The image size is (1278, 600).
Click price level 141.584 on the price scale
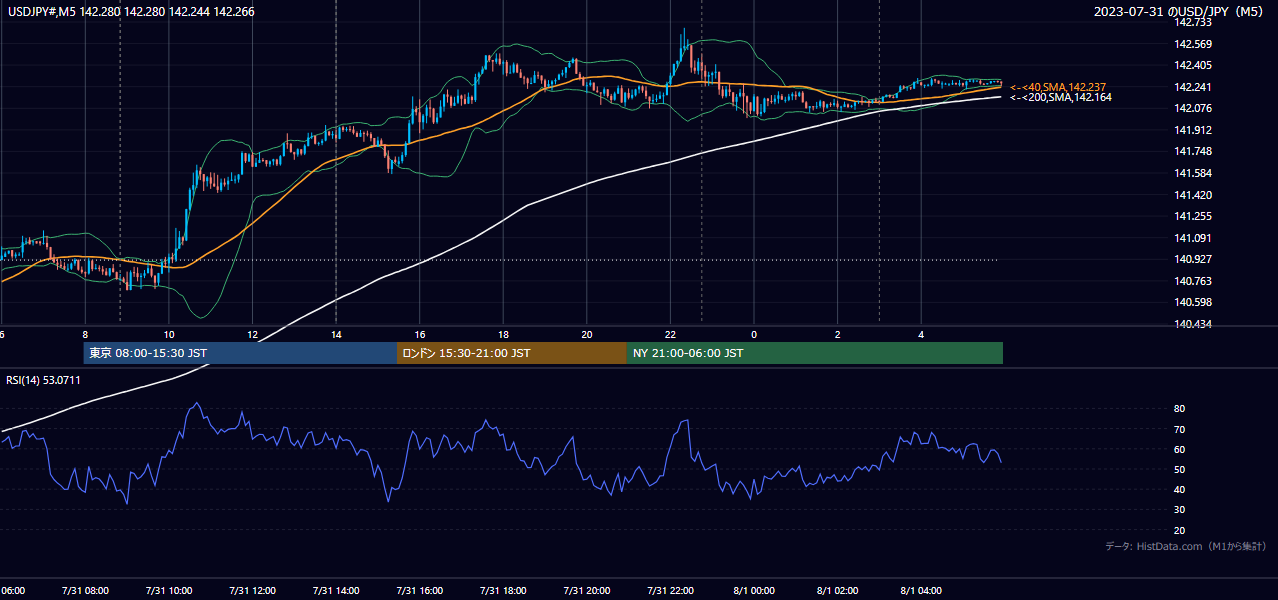pyautogui.click(x=1194, y=173)
